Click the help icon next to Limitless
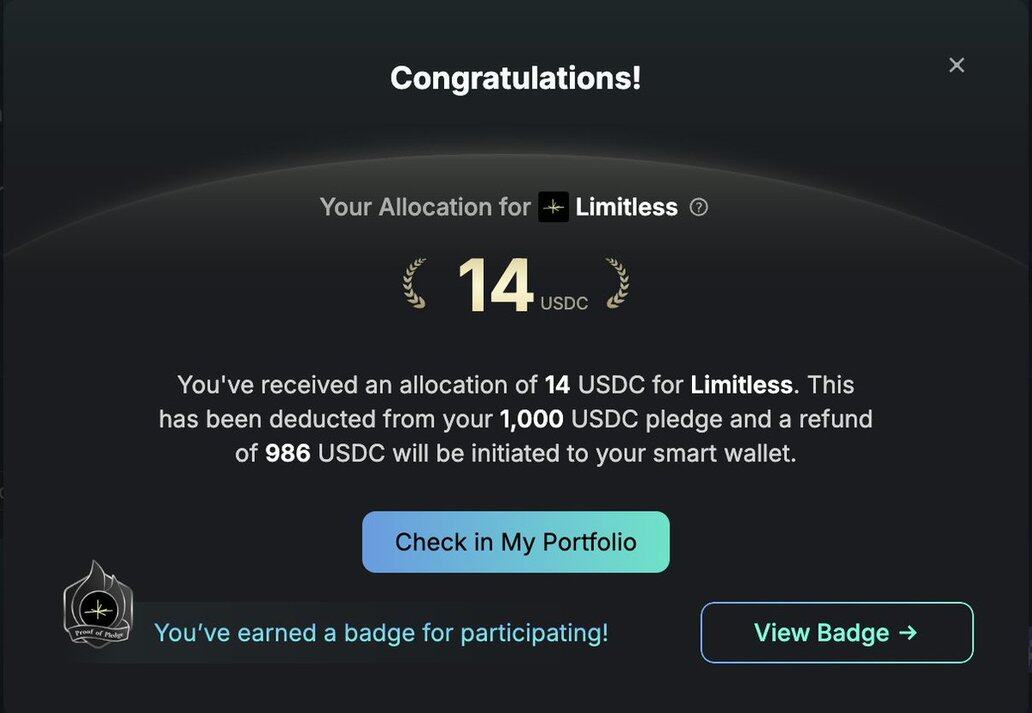1032x713 pixels. (699, 207)
